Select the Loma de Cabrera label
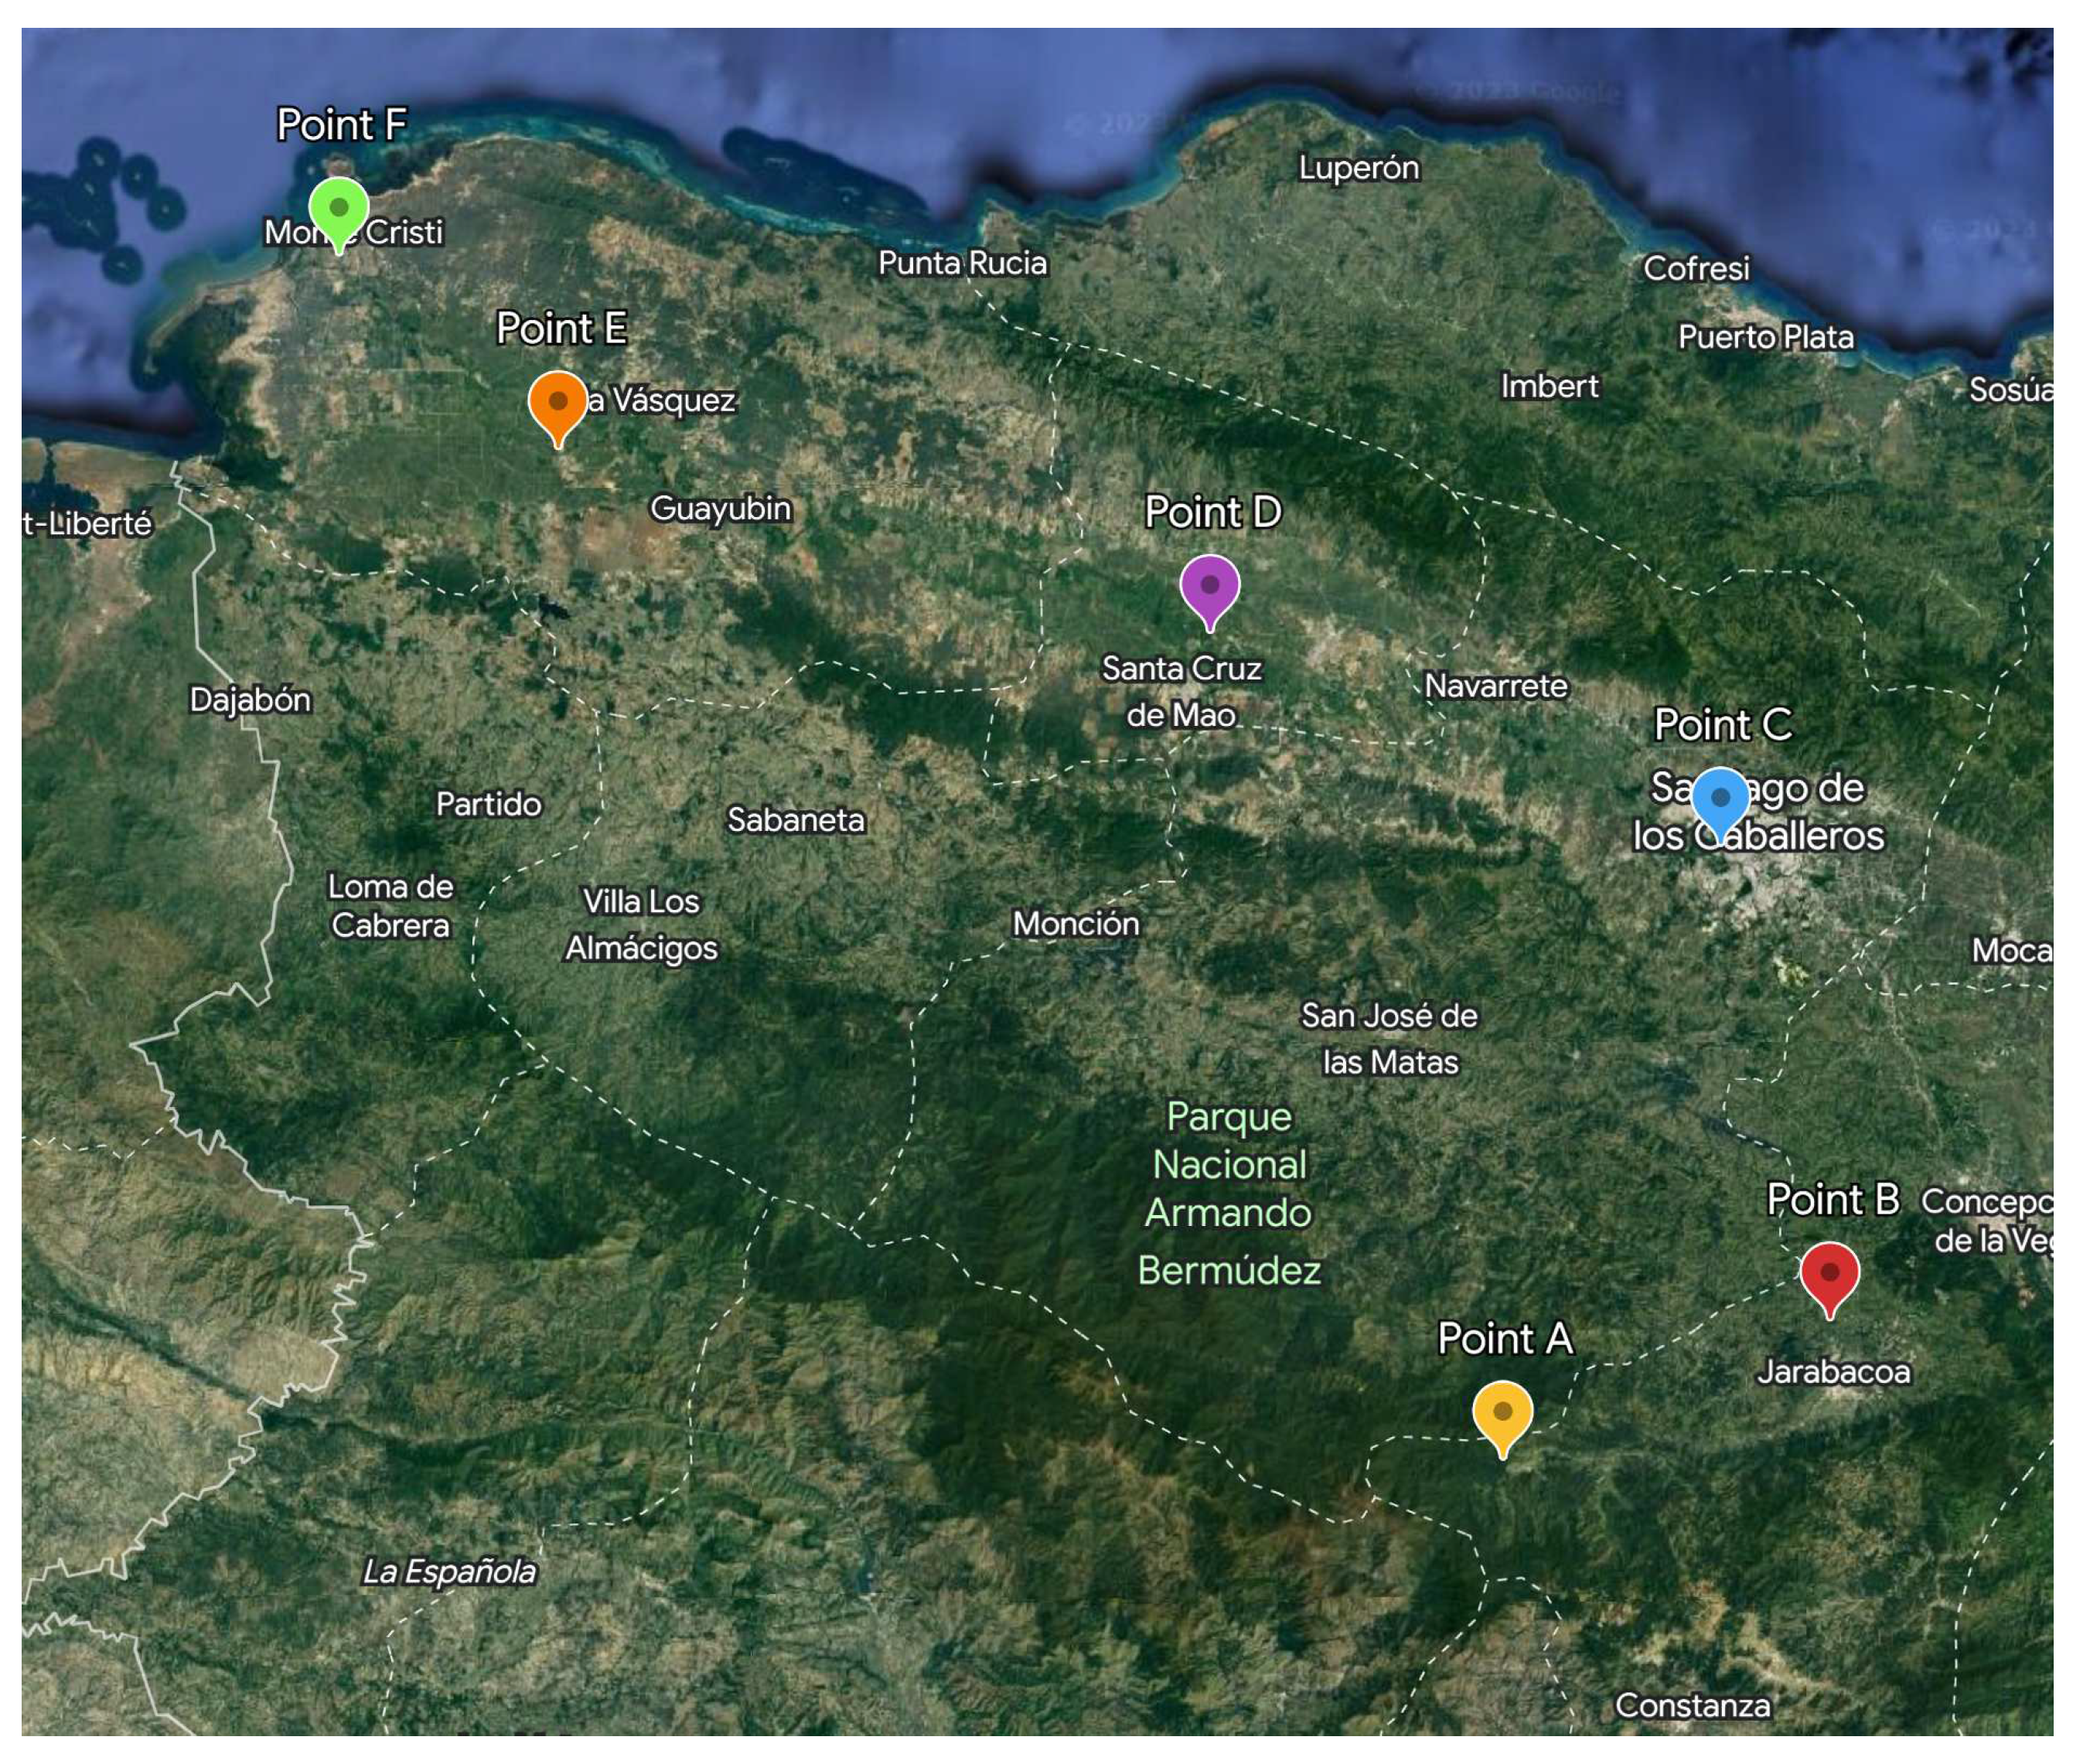This screenshot has width=2073, height=1764. [x=390, y=906]
